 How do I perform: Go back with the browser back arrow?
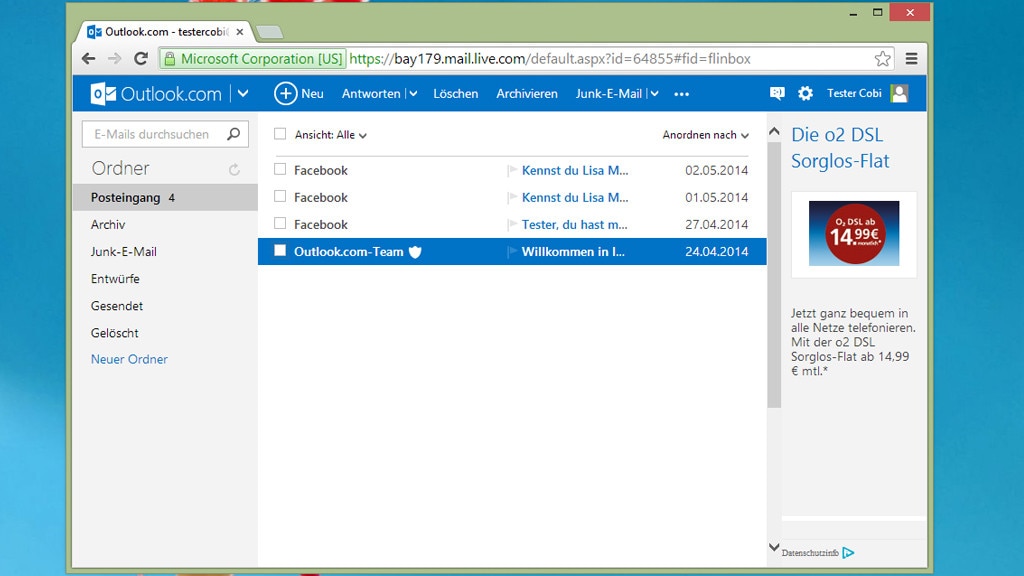pyautogui.click(x=89, y=59)
